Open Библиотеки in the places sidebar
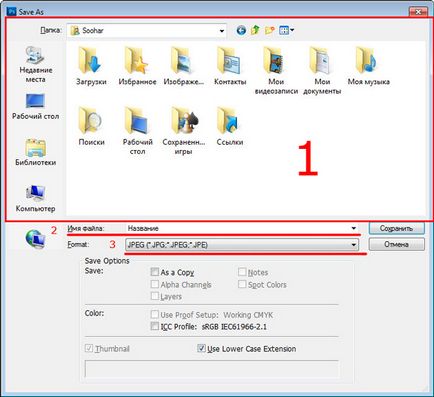434x397 pixels. coord(35,152)
